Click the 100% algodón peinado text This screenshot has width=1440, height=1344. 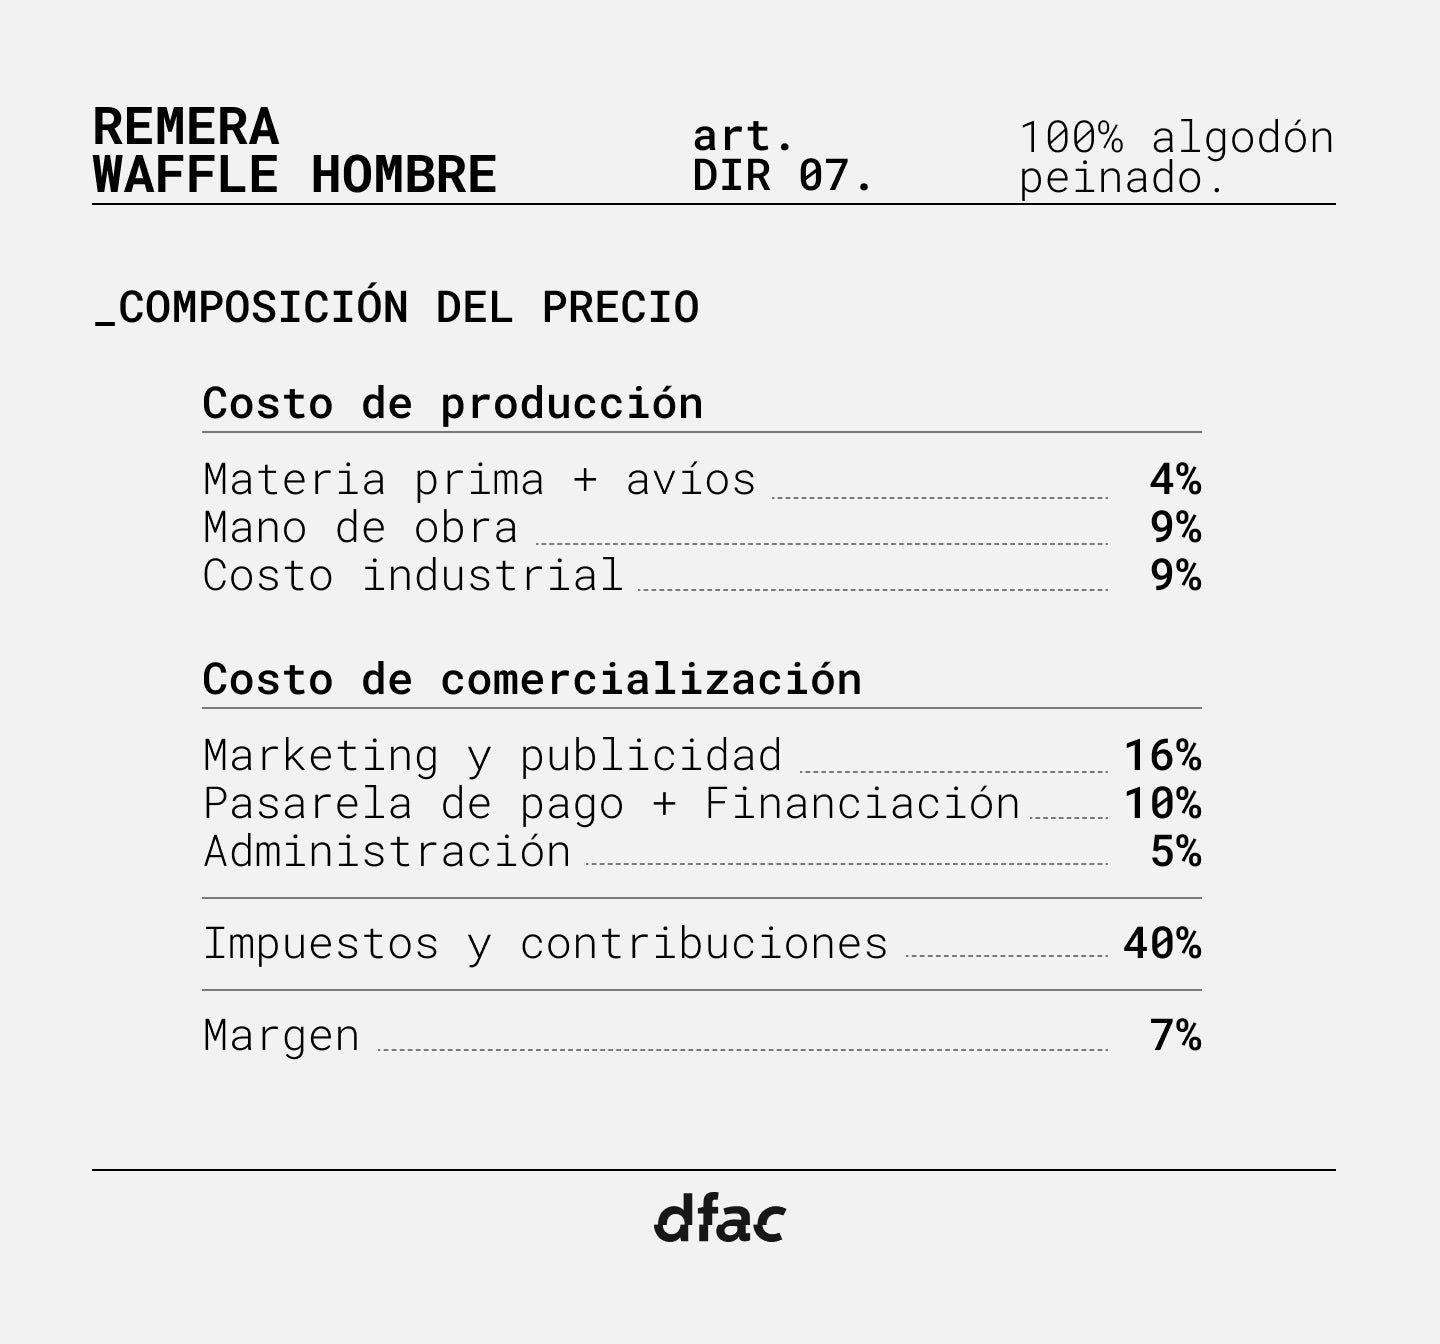coord(1175,157)
